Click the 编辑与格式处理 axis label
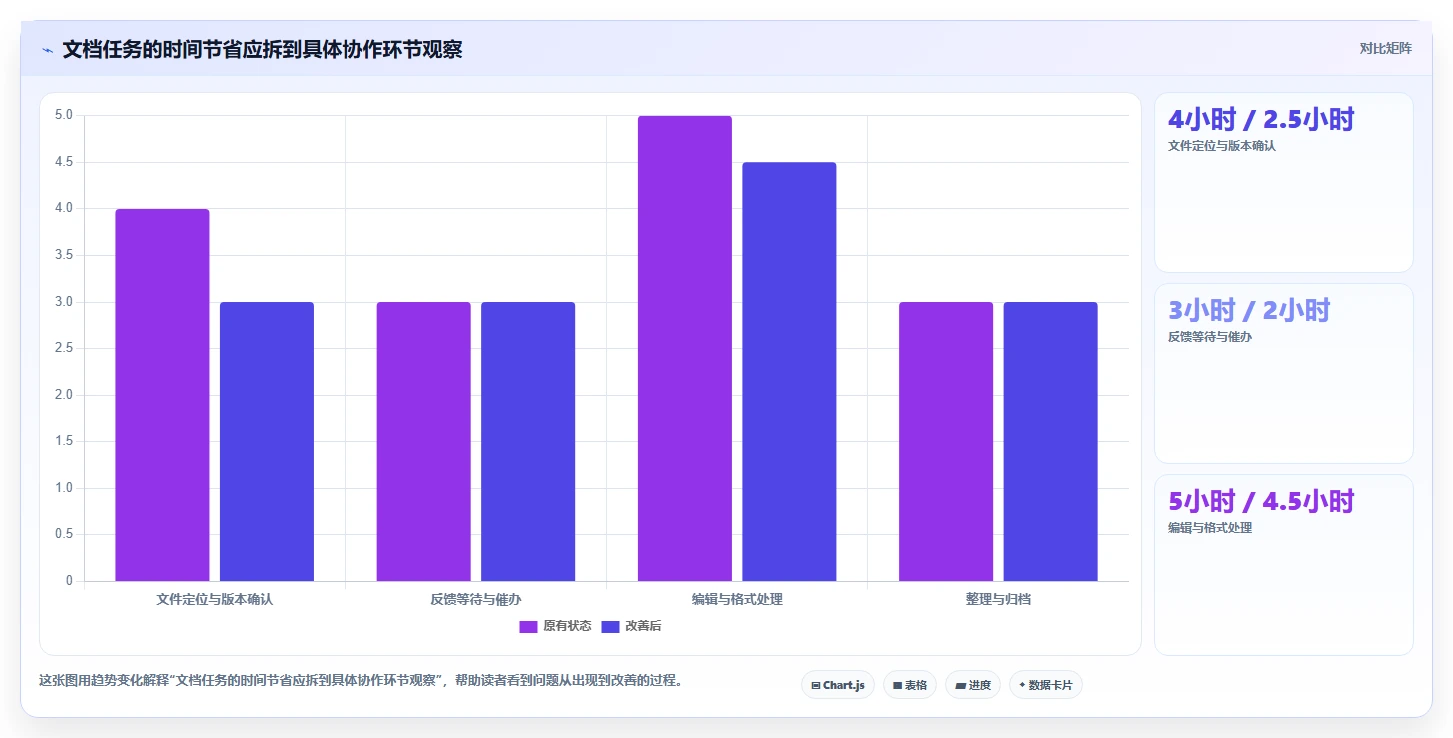This screenshot has width=1453, height=738. coord(737,600)
